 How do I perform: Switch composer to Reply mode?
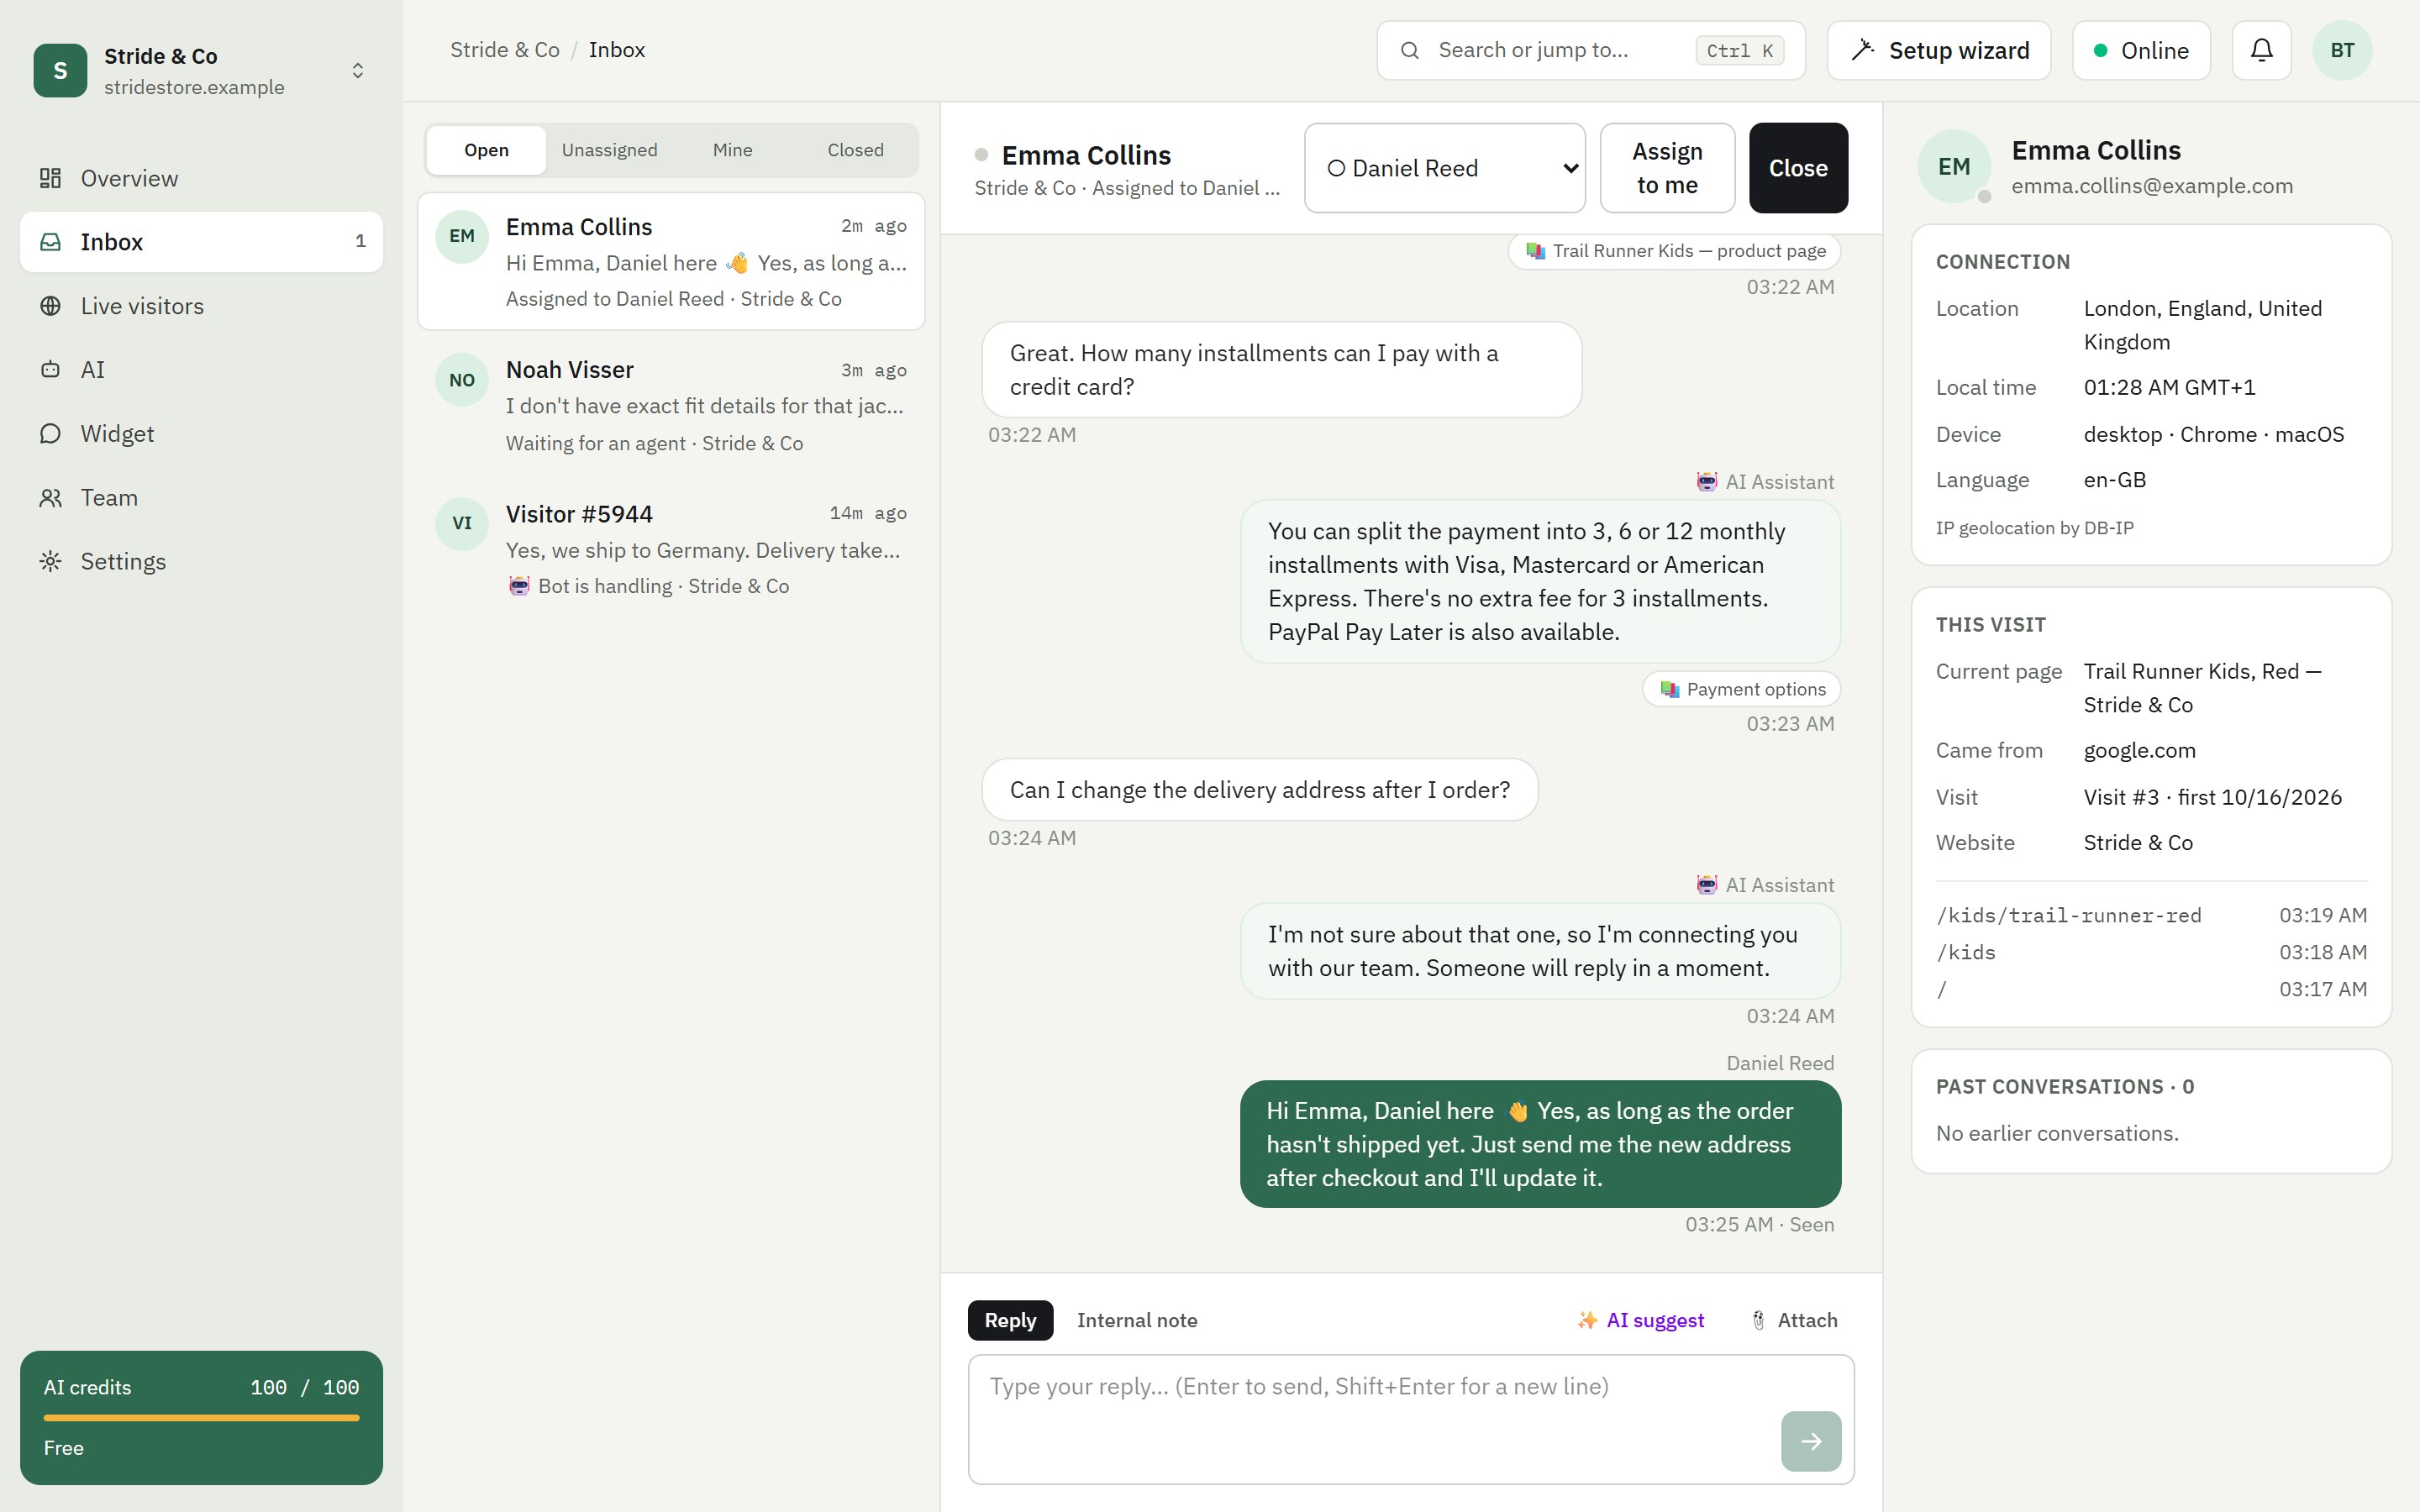click(x=1010, y=1320)
